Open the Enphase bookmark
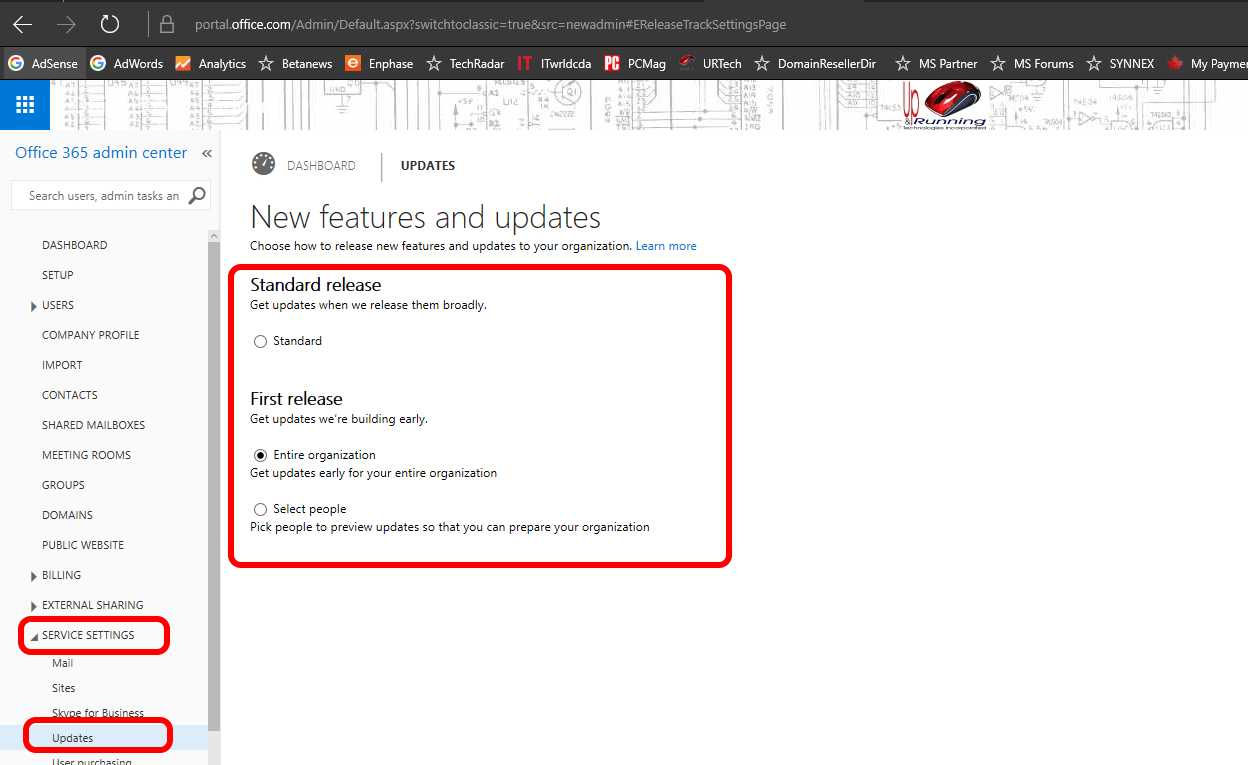The width and height of the screenshot is (1248, 765). point(379,64)
